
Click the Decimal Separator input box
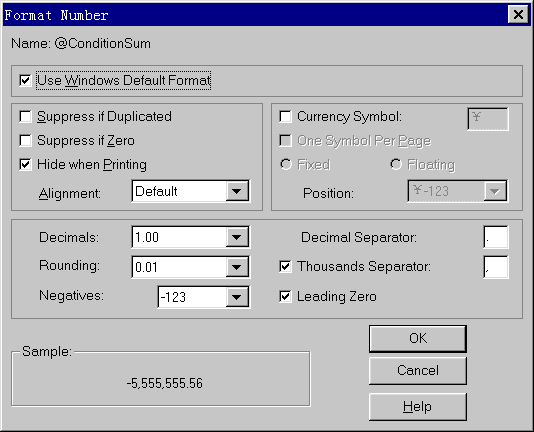click(496, 237)
